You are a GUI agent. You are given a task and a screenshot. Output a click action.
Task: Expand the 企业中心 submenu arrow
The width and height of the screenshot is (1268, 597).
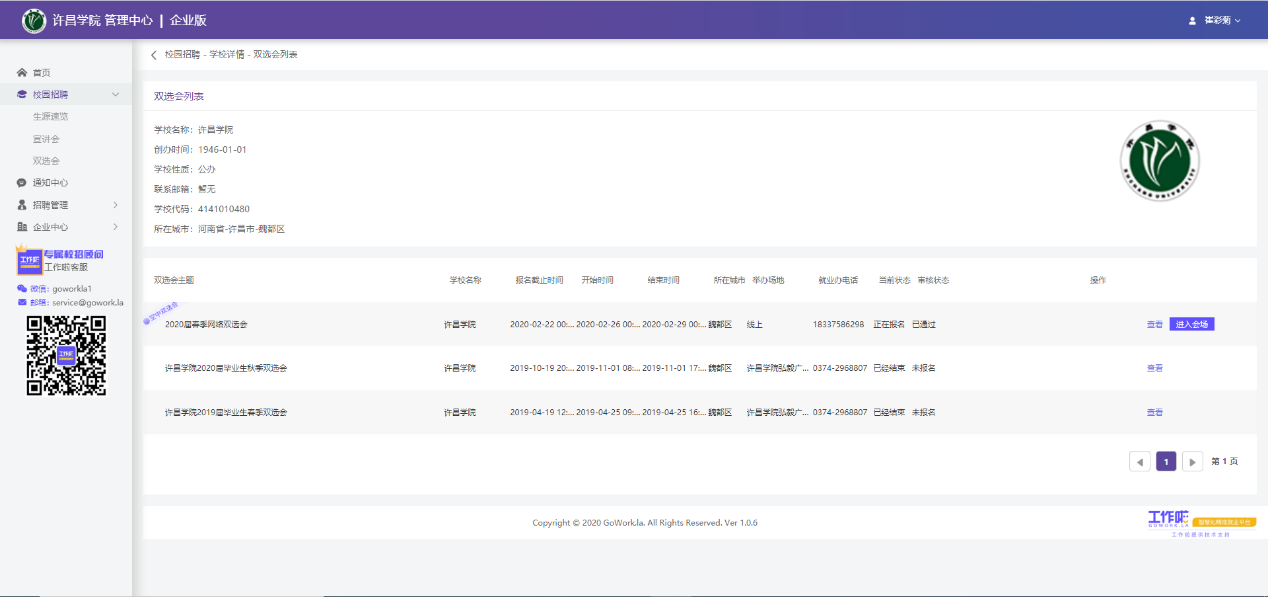(x=116, y=227)
